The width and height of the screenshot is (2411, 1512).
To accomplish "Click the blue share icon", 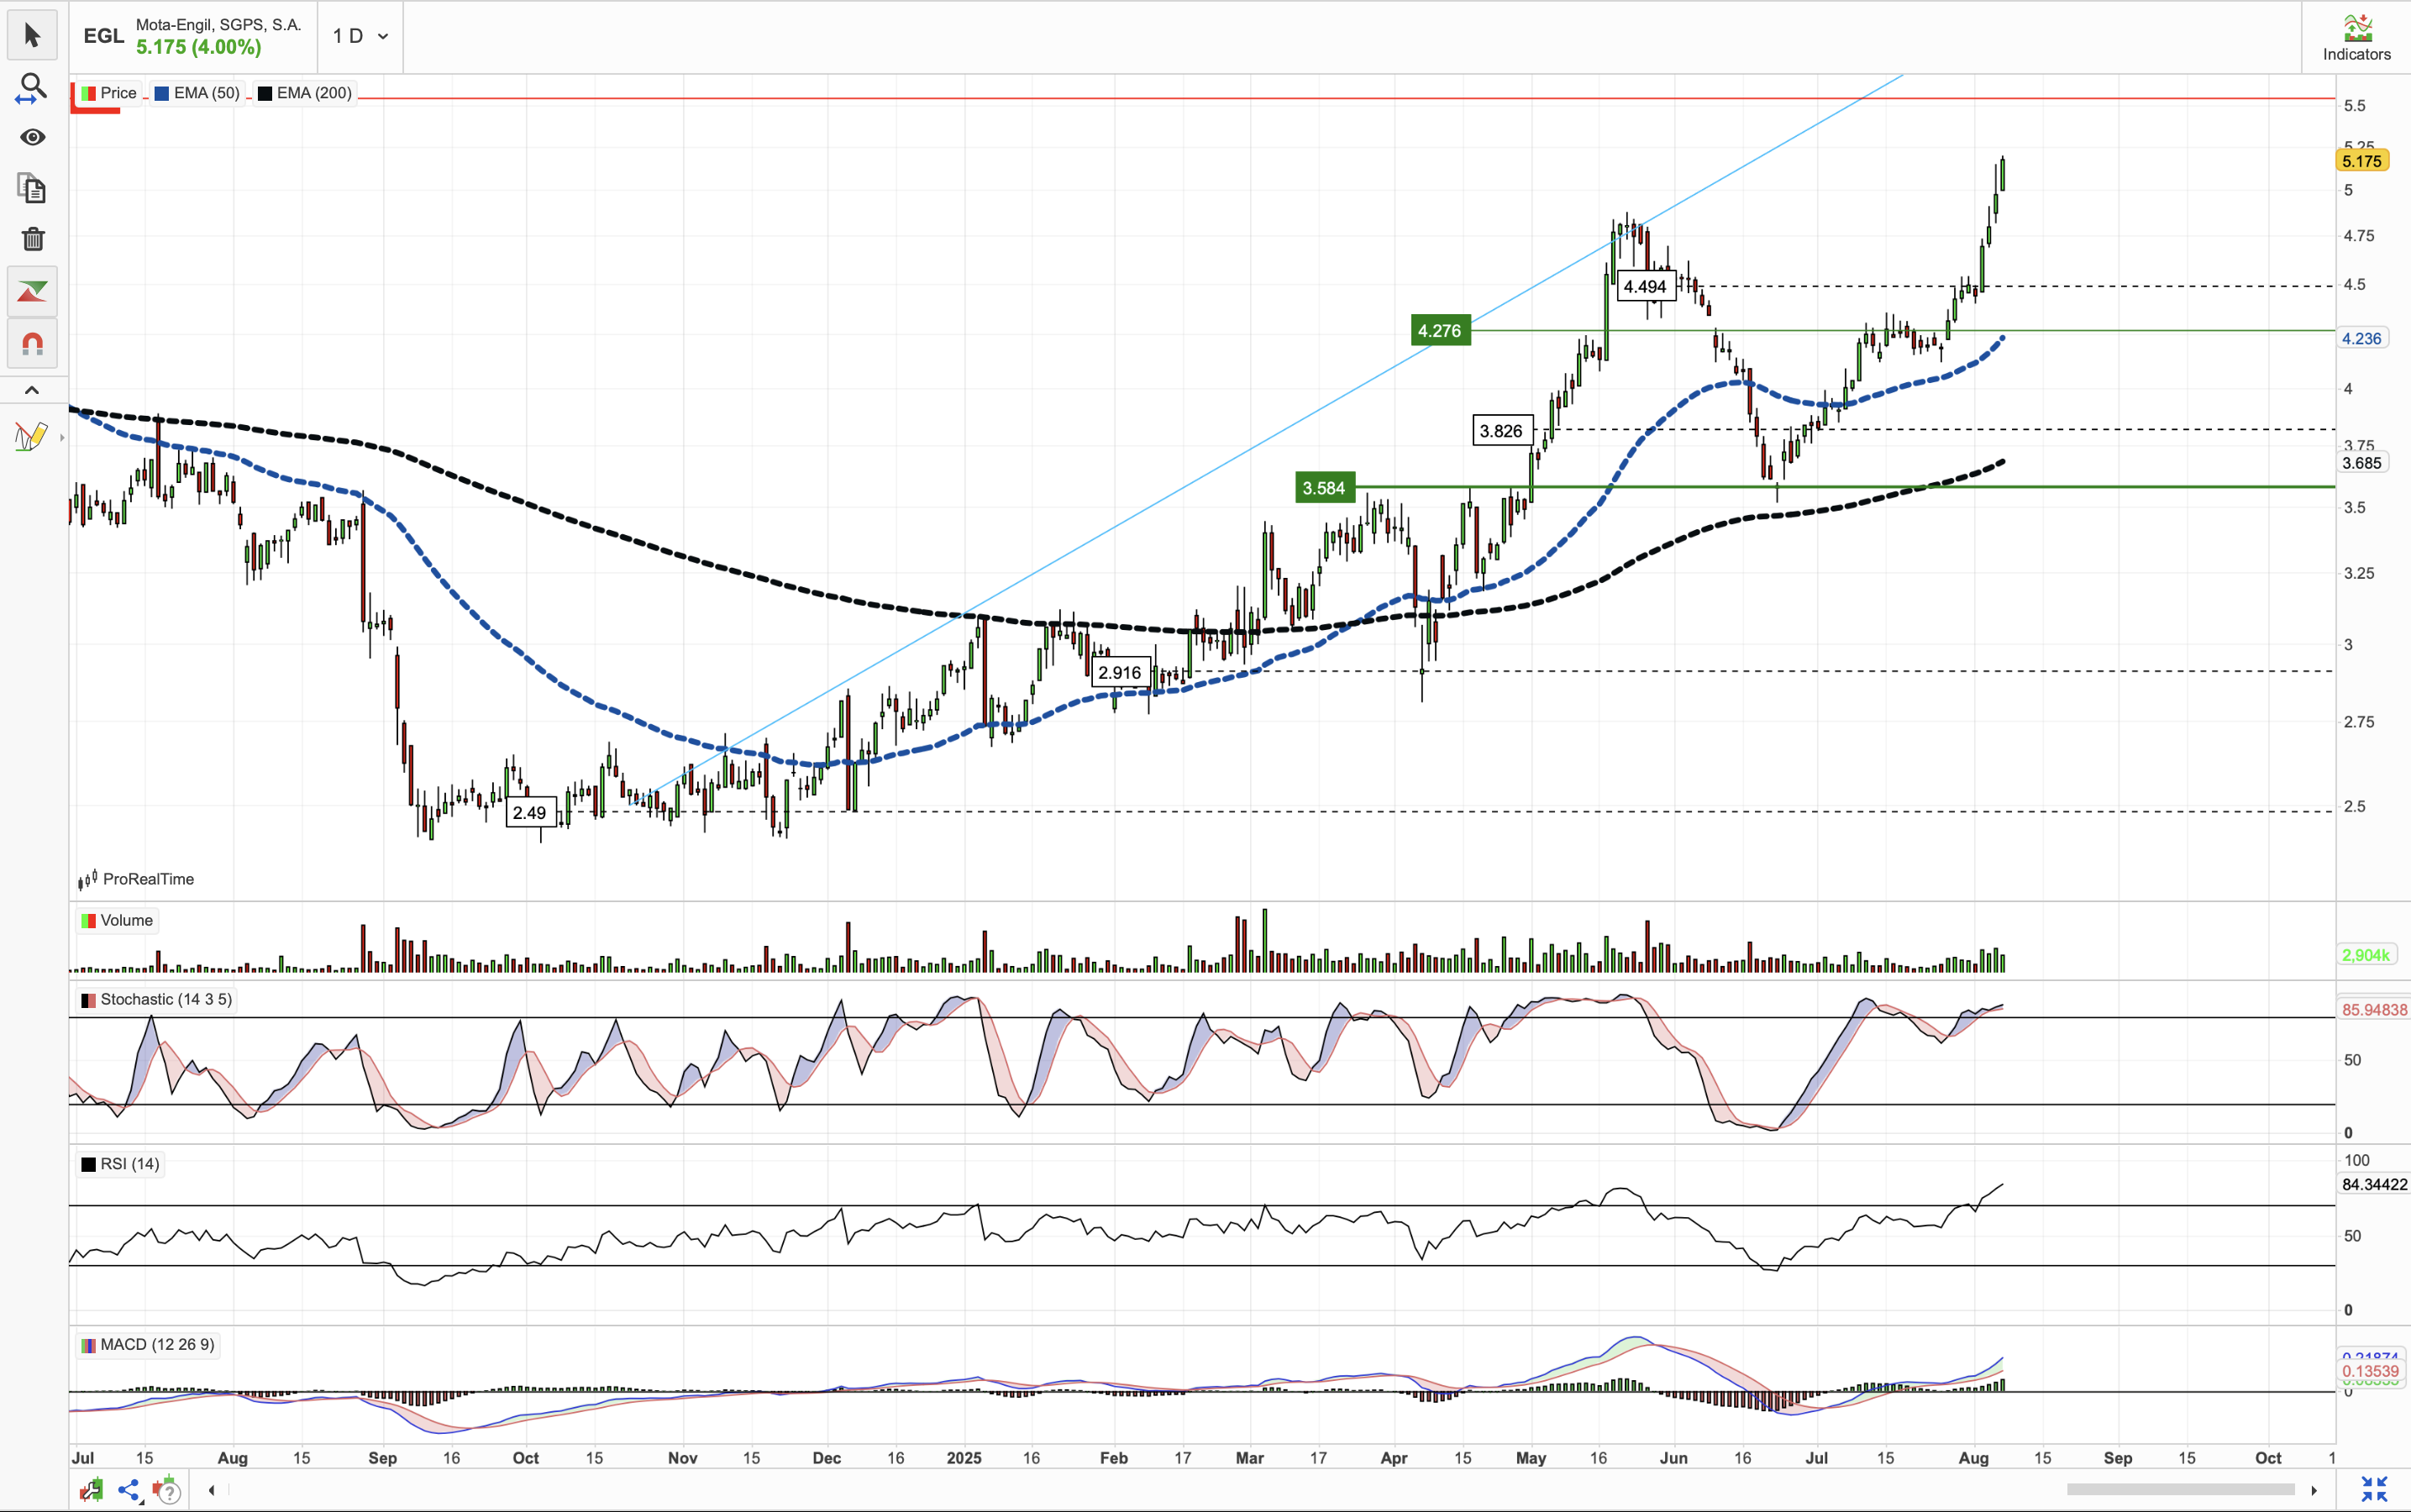I will pyautogui.click(x=129, y=1490).
